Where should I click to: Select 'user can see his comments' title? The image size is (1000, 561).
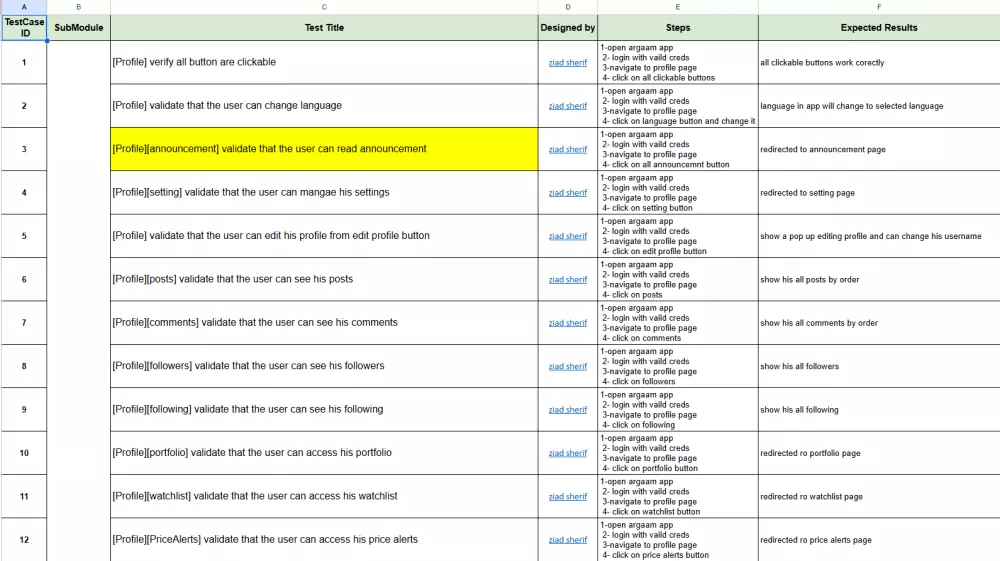[324, 323]
